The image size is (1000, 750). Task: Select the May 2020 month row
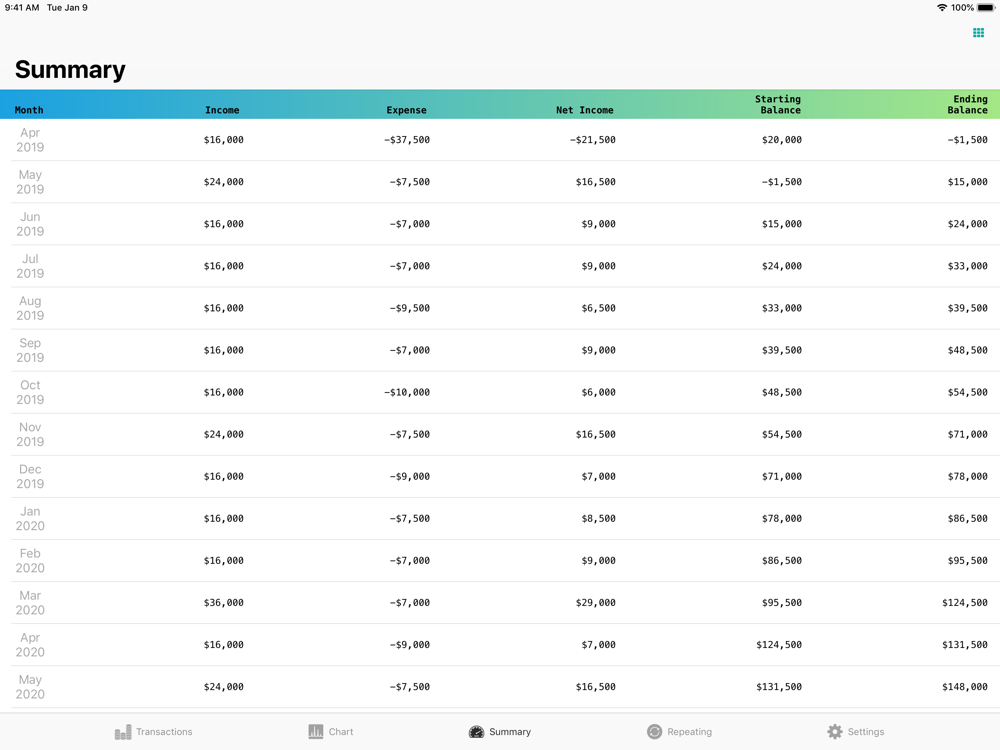tap(500, 687)
